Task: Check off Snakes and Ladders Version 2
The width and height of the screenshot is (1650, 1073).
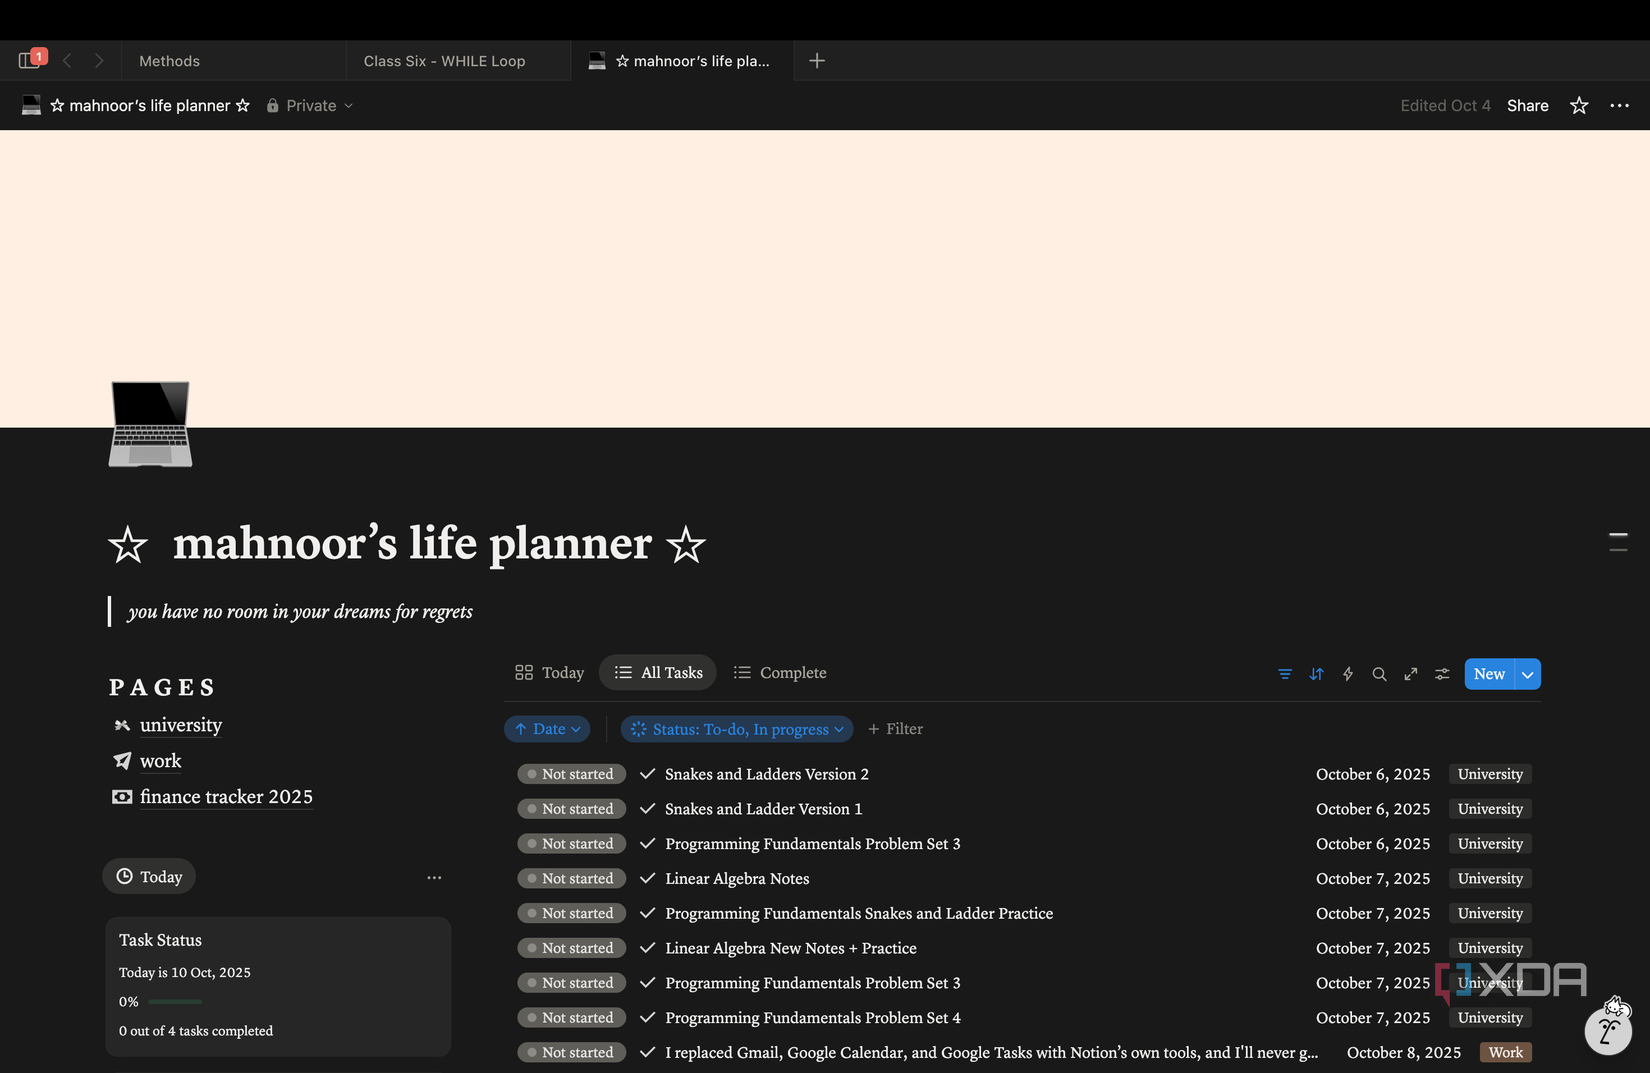Action: coord(647,773)
